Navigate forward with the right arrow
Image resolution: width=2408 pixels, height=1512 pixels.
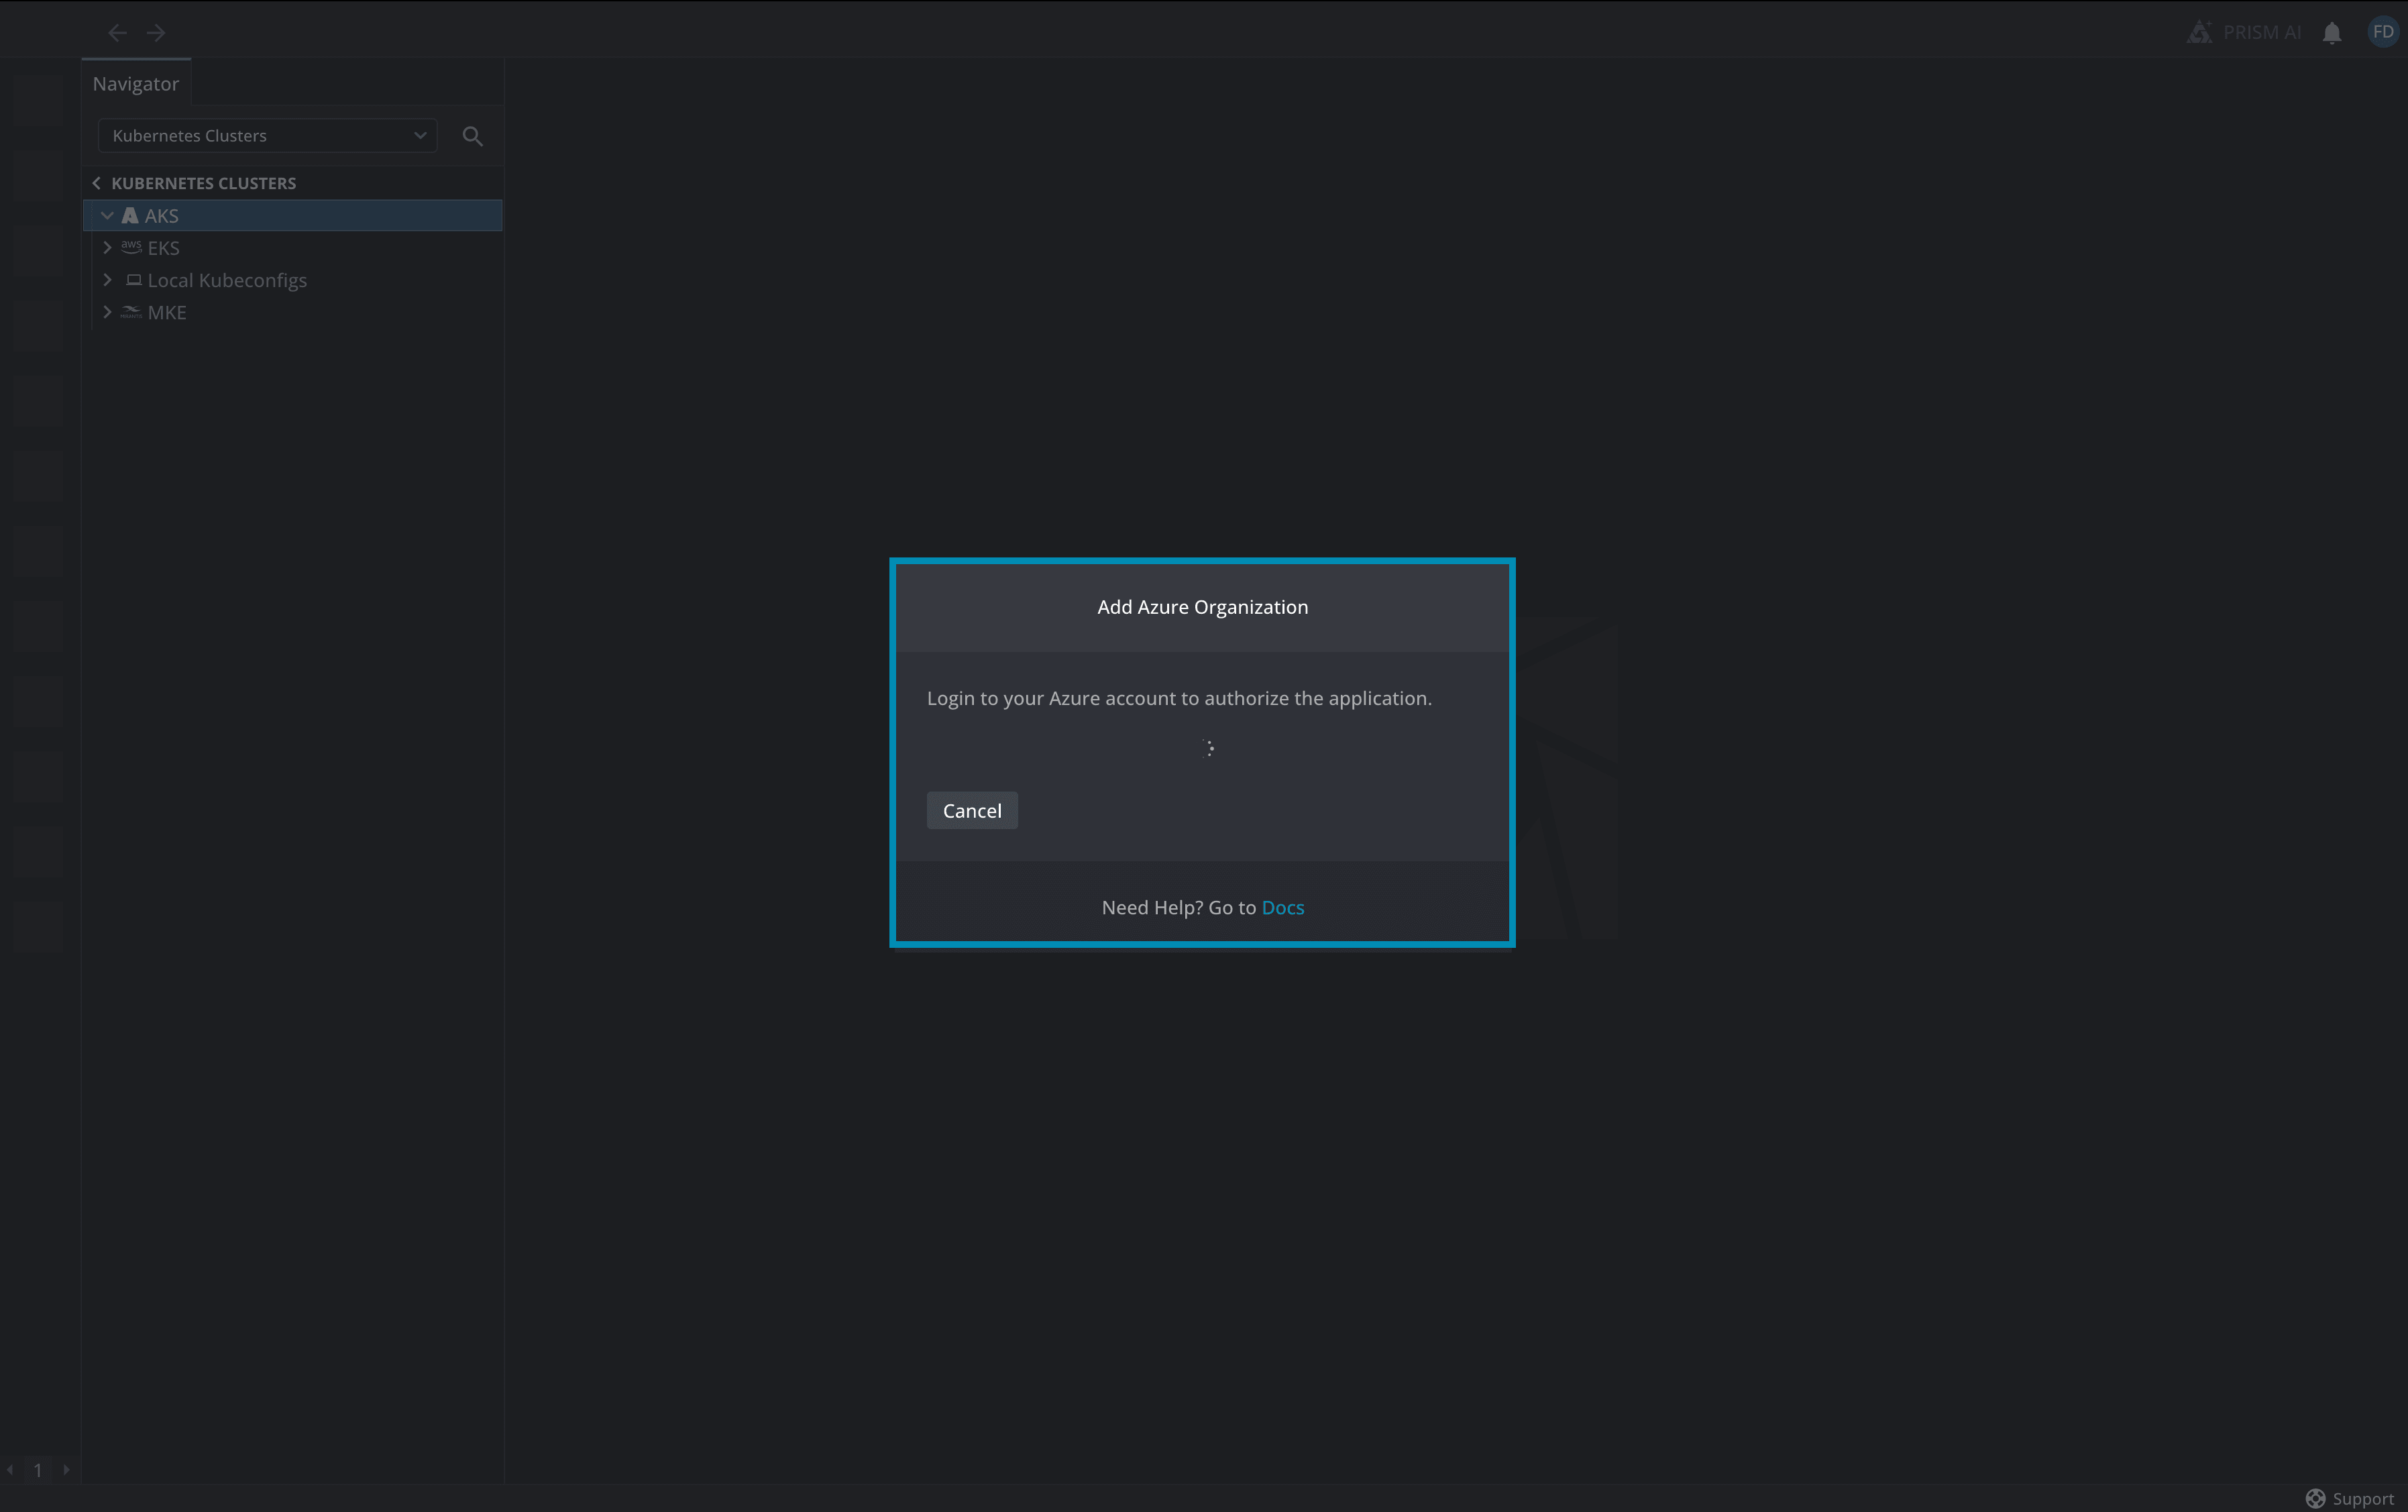pyautogui.click(x=156, y=32)
